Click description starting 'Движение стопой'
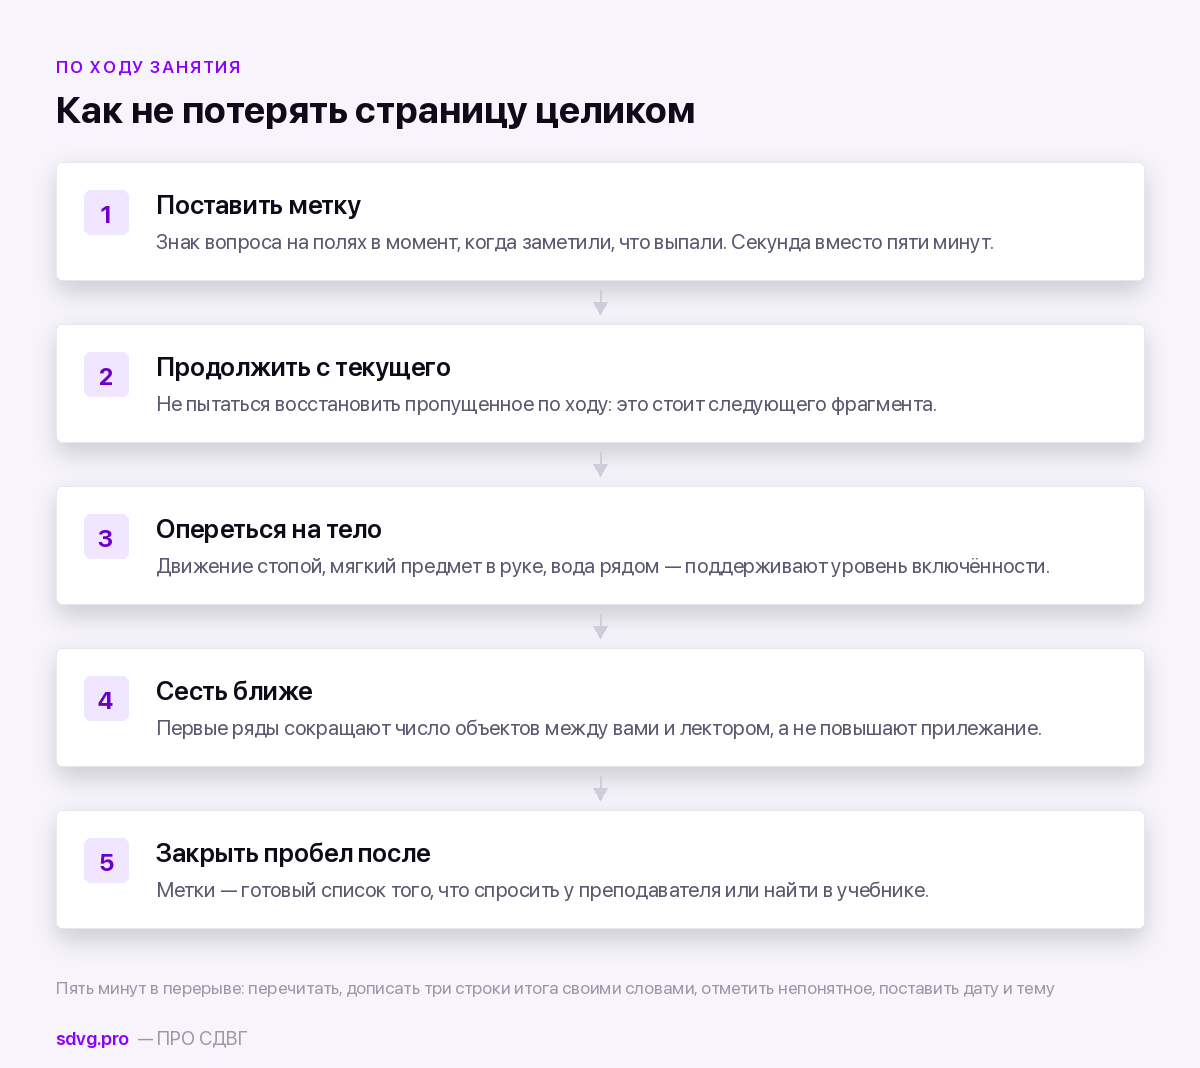1200x1068 pixels. (x=603, y=566)
